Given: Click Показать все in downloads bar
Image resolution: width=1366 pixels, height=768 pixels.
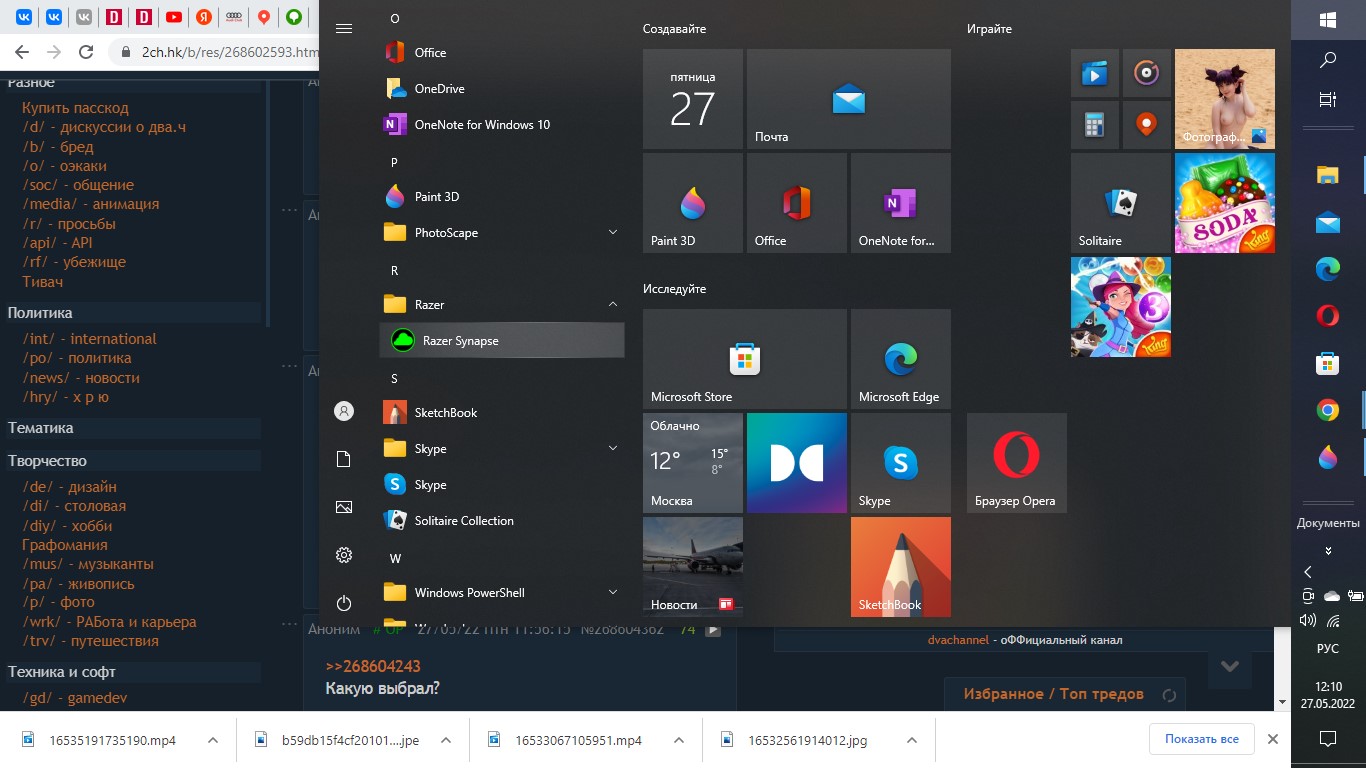Looking at the screenshot, I should tap(1201, 739).
